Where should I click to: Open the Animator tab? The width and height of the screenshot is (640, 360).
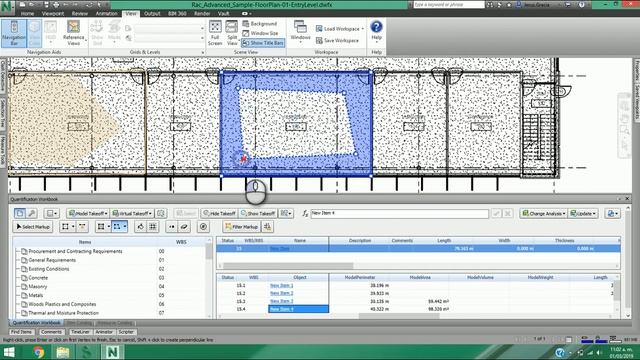point(104,332)
